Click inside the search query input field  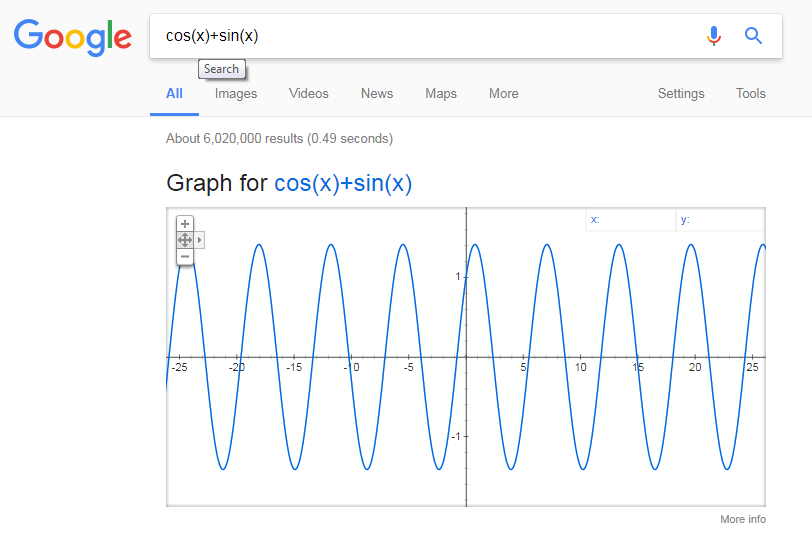[x=420, y=36]
